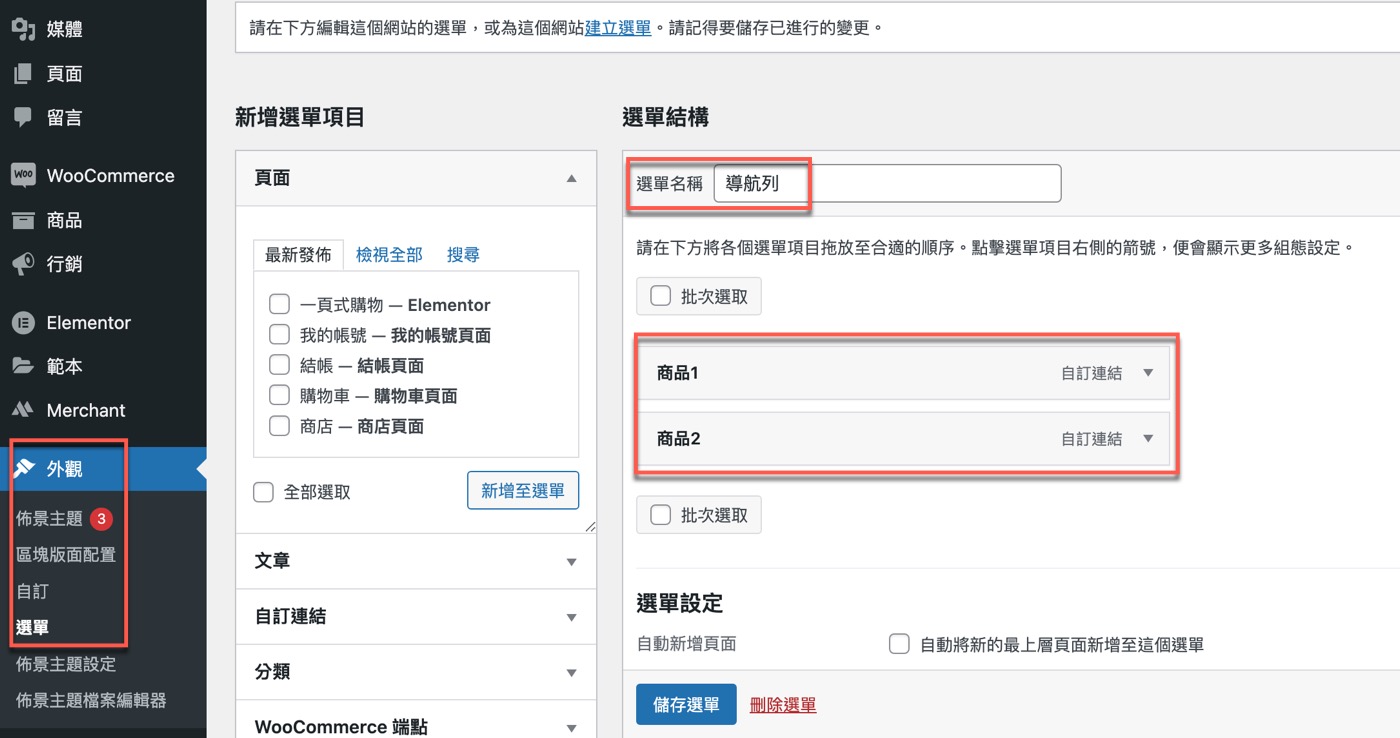Click the WooCommerce logo icon
The width and height of the screenshot is (1400, 738).
point(23,175)
